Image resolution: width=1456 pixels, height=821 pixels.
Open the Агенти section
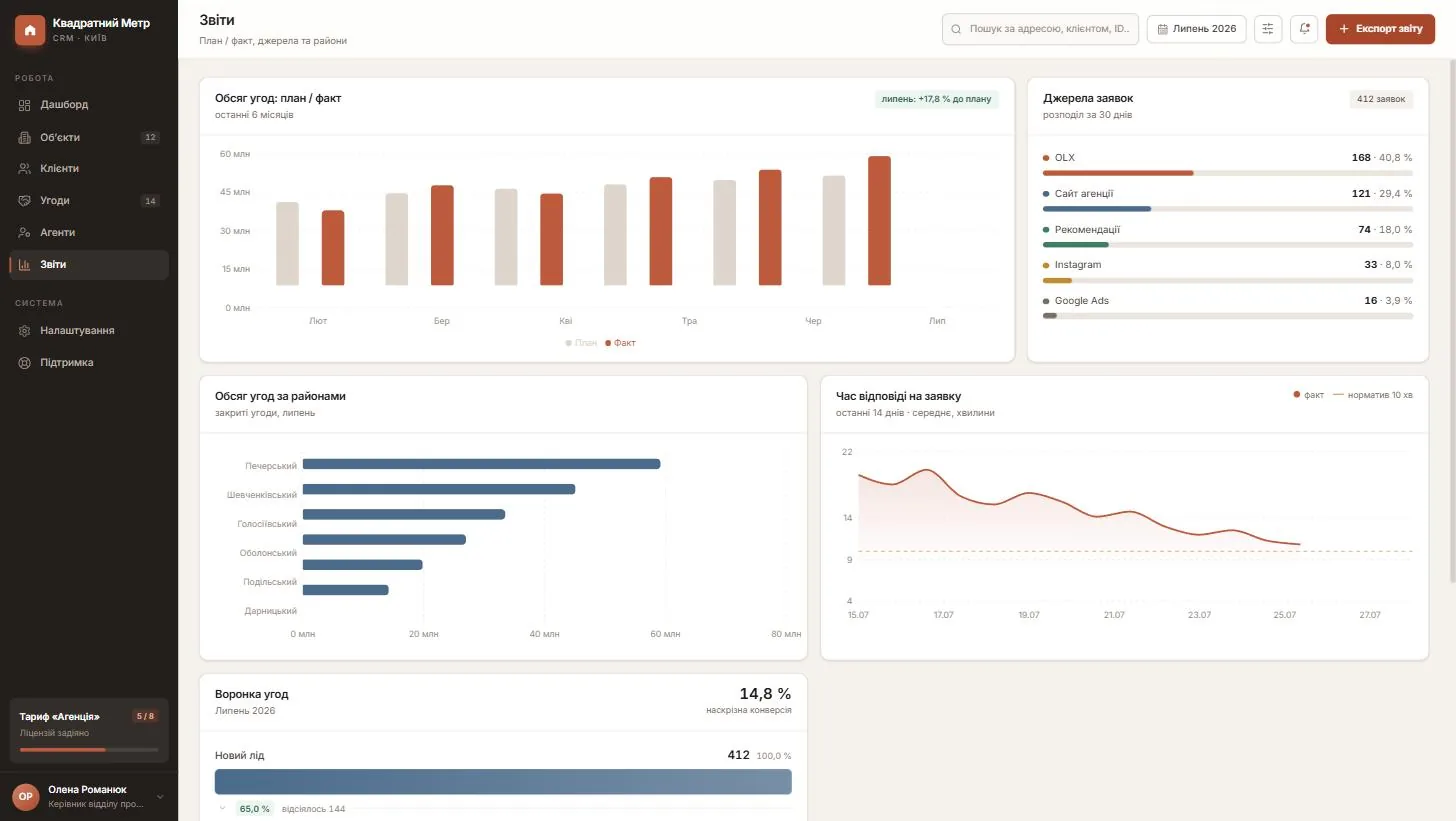click(88, 233)
